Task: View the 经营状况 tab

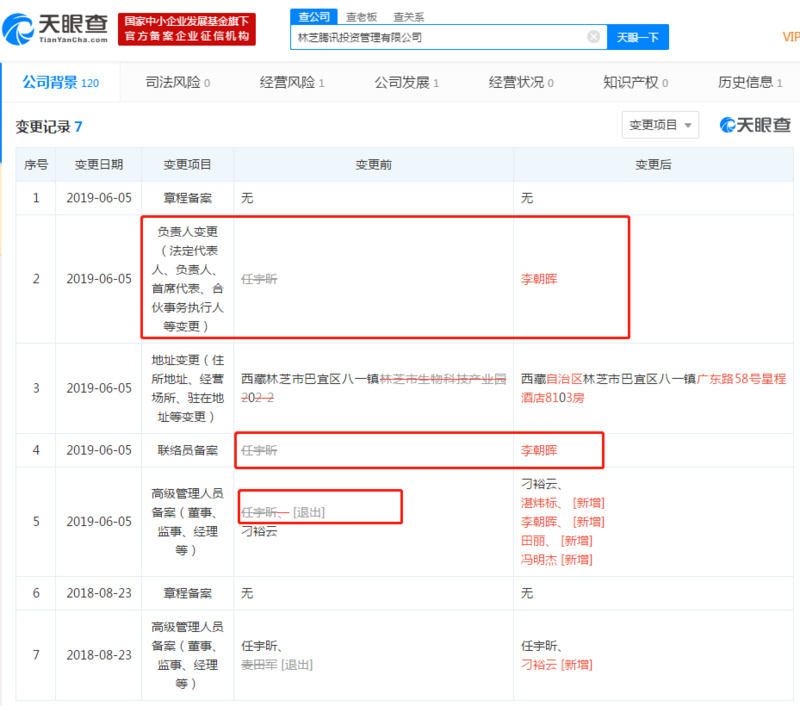Action: pos(521,83)
